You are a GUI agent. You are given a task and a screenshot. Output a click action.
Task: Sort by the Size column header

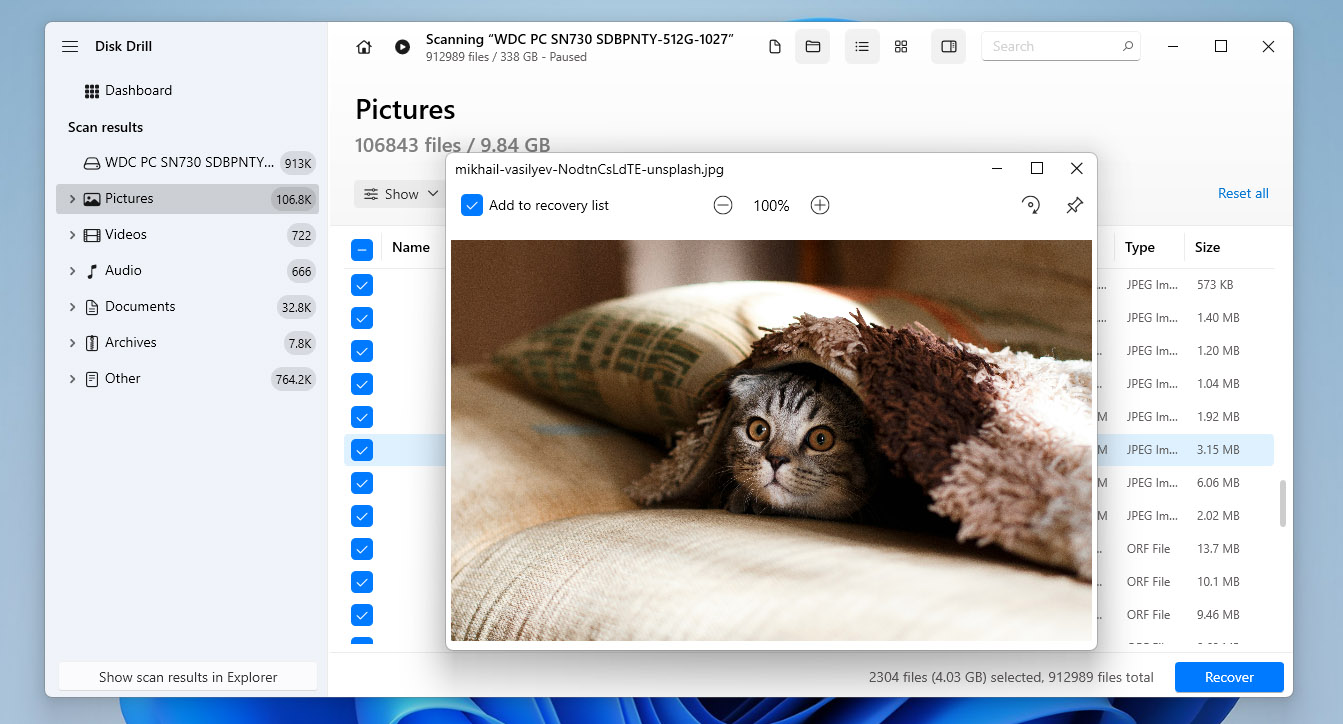1207,248
